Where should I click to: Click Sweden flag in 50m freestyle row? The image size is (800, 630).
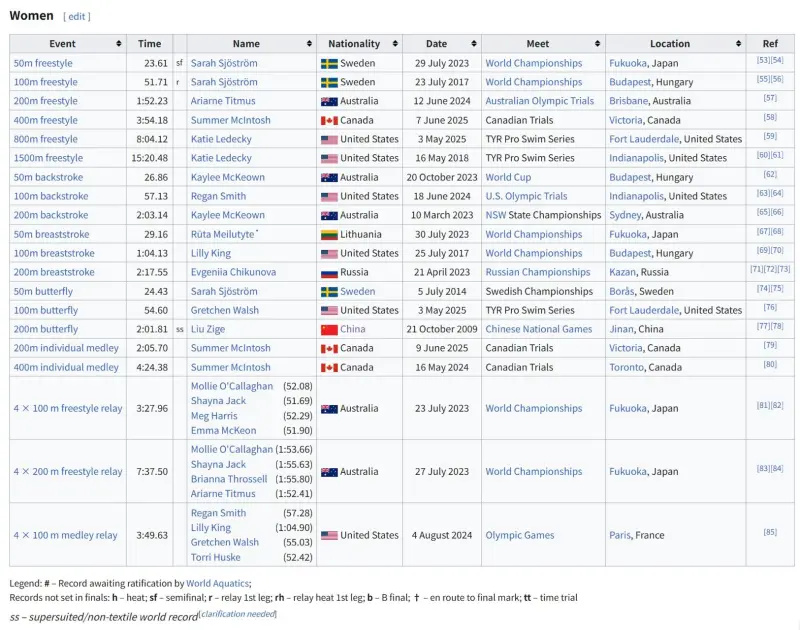pyautogui.click(x=329, y=64)
